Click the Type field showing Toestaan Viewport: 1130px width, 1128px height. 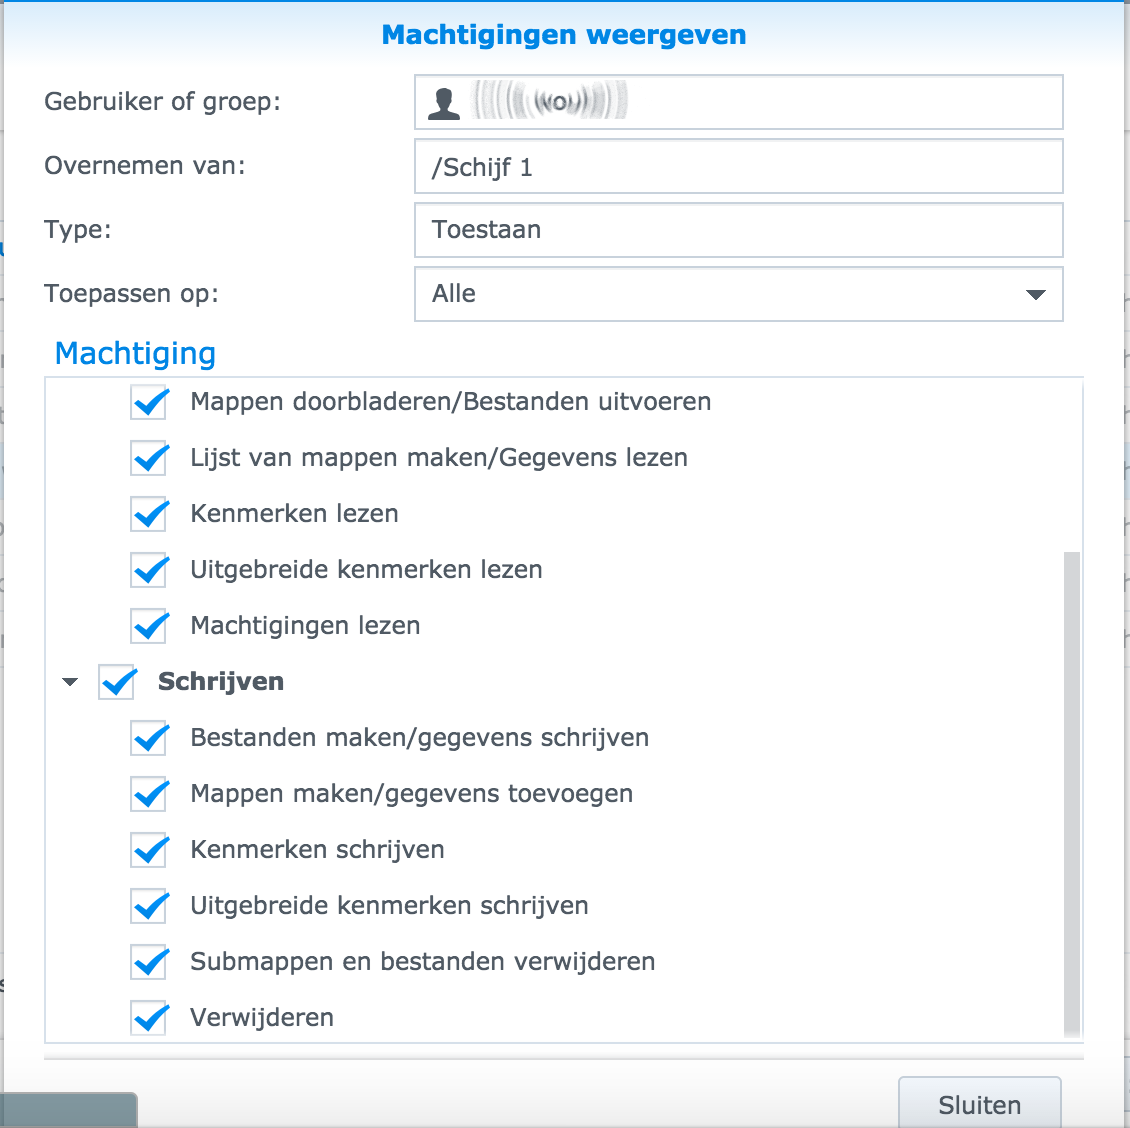coord(738,230)
